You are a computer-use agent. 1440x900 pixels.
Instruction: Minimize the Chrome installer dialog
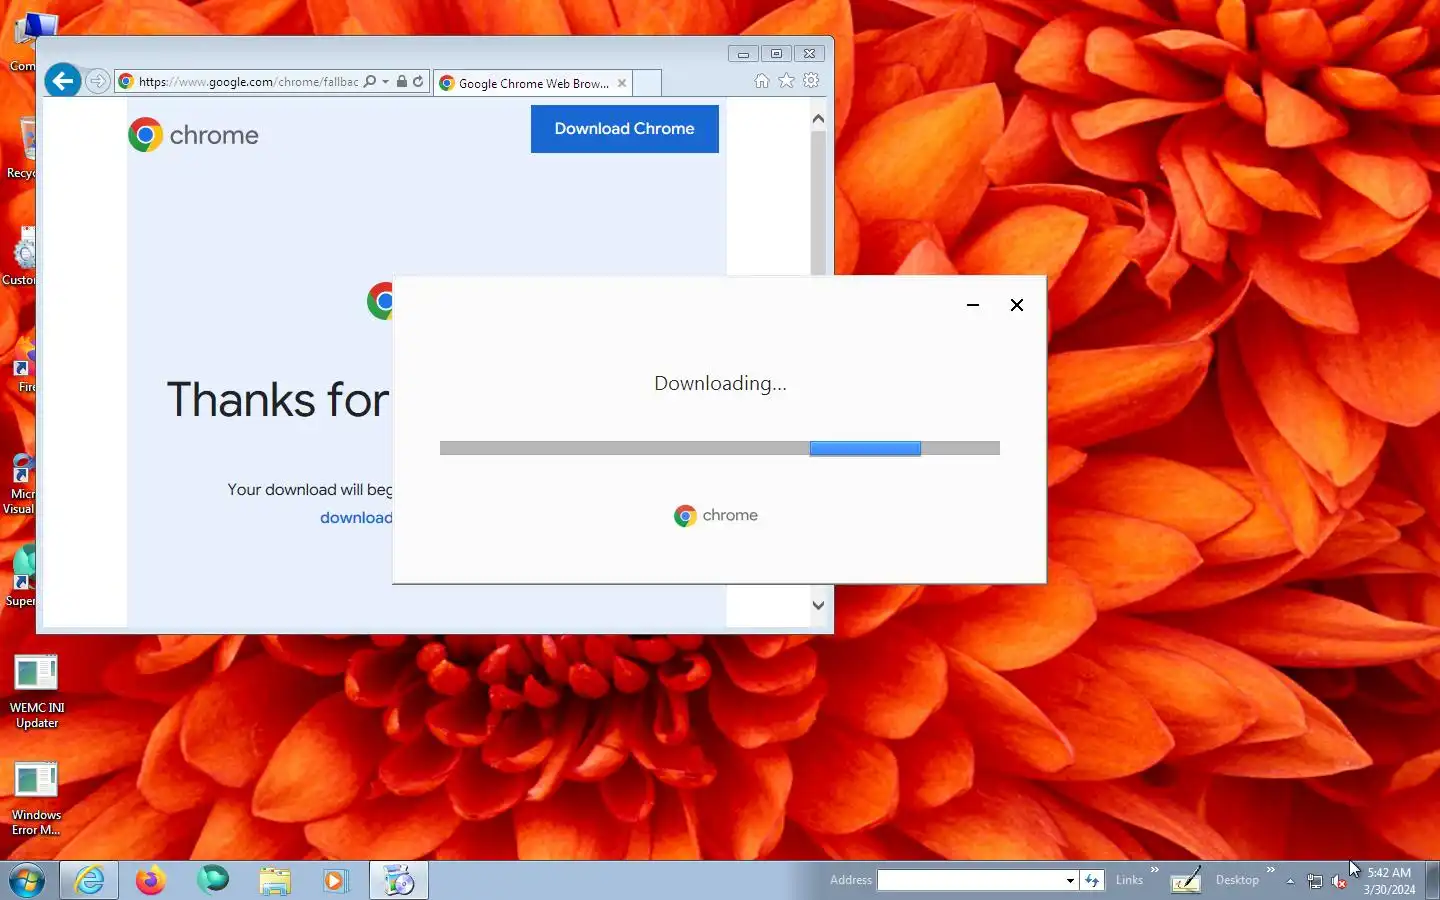click(973, 305)
